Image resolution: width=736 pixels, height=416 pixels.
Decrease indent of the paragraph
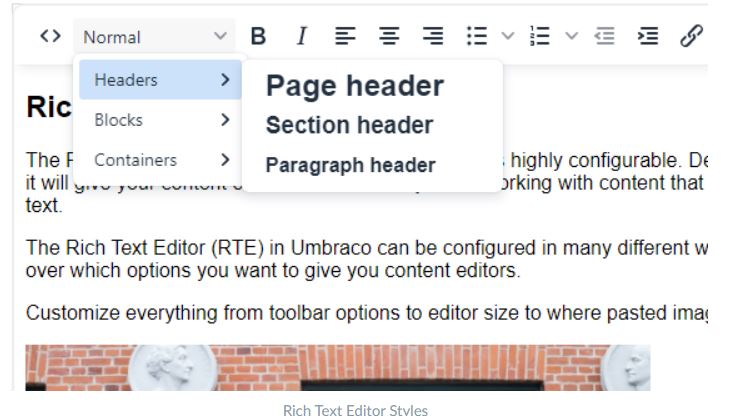pos(605,36)
